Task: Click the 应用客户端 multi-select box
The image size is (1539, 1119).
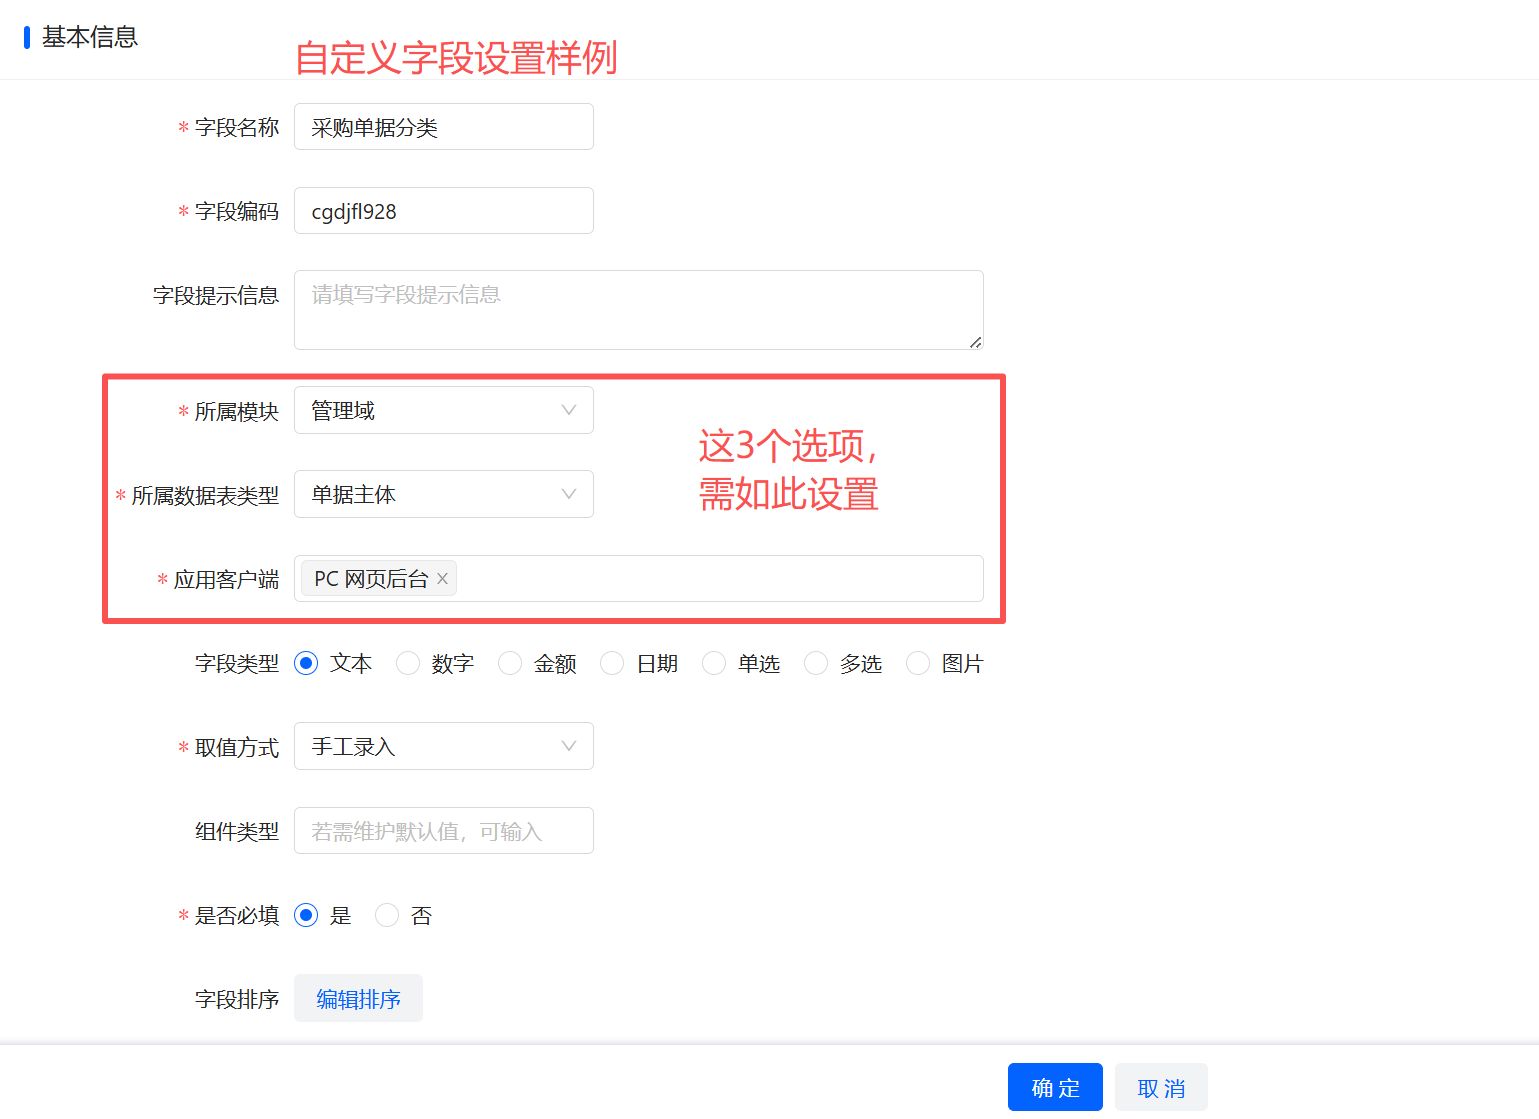Action: [639, 579]
